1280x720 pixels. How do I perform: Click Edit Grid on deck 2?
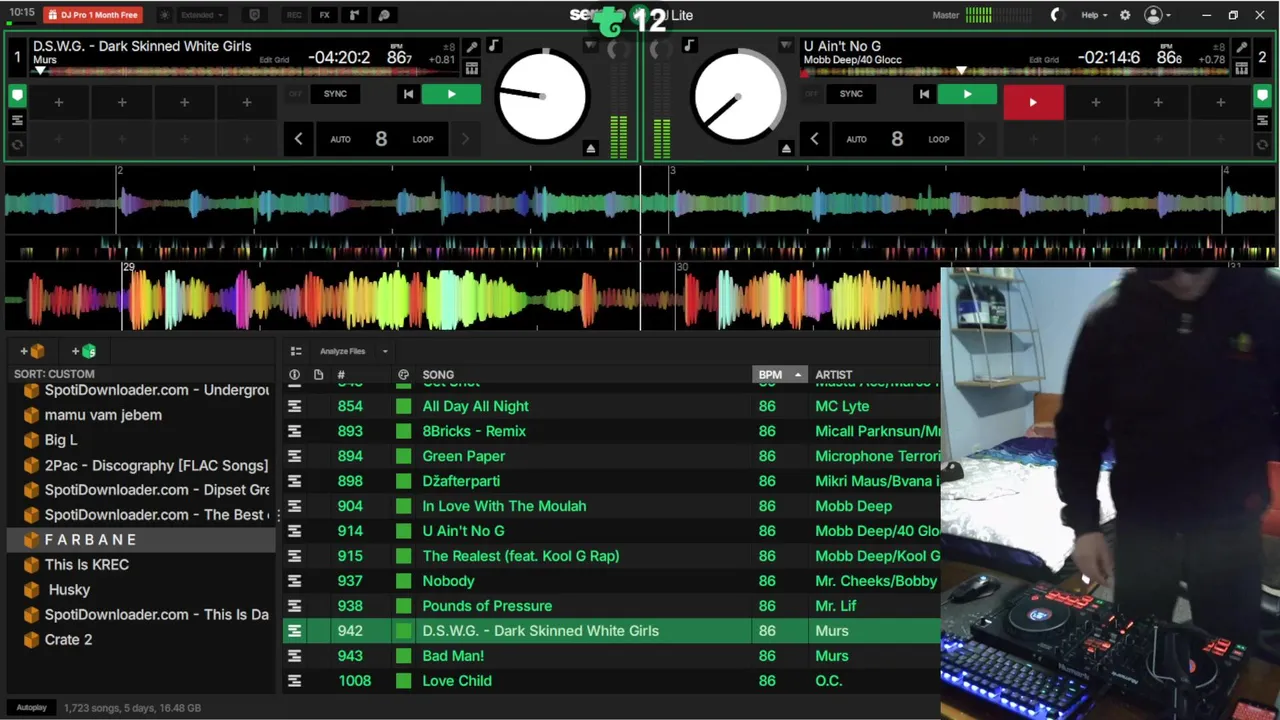1043,60
